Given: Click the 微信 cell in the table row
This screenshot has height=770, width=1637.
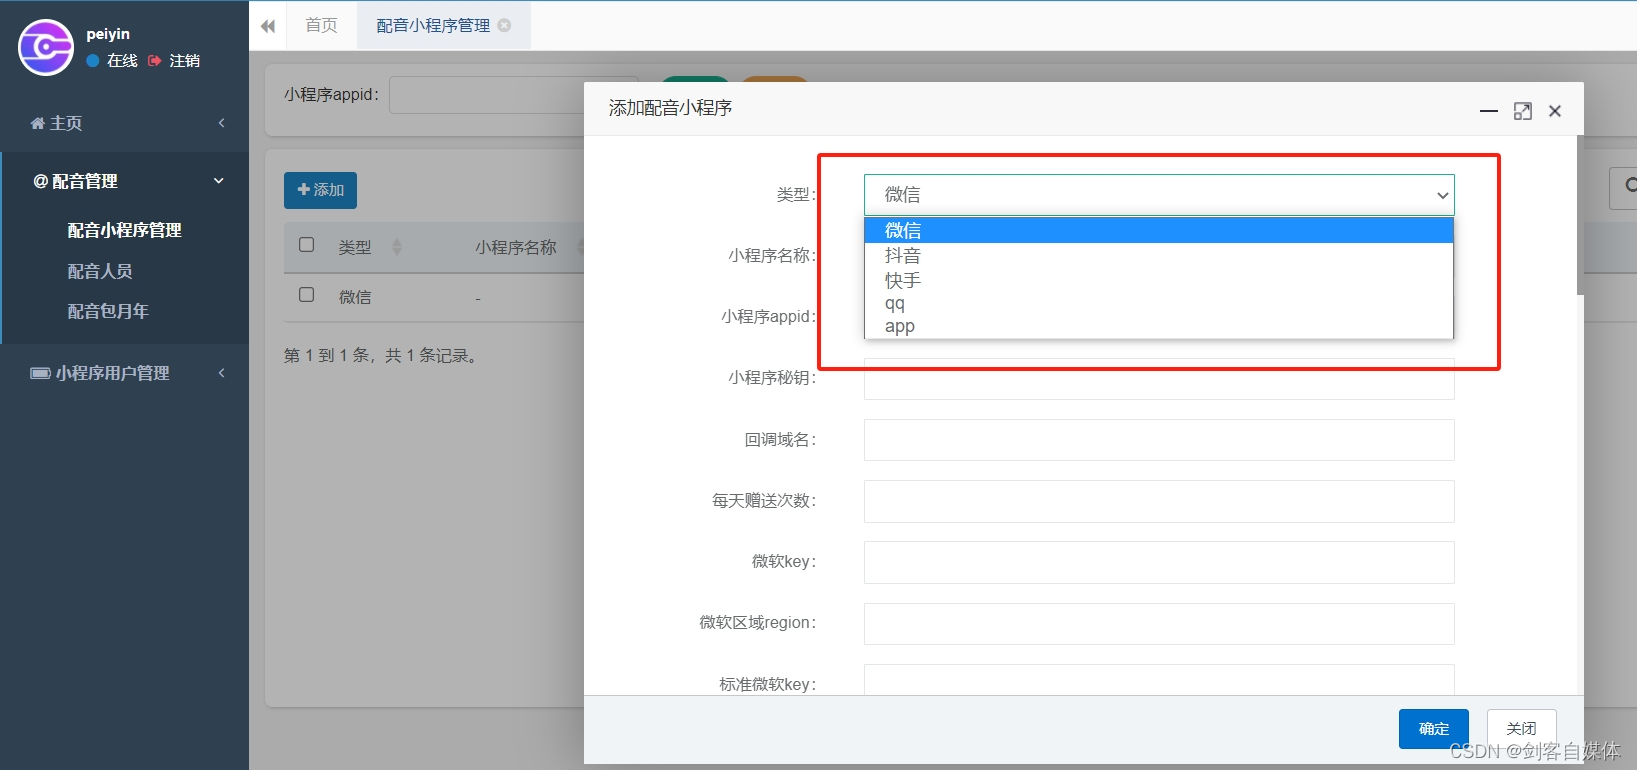Looking at the screenshot, I should (x=355, y=297).
